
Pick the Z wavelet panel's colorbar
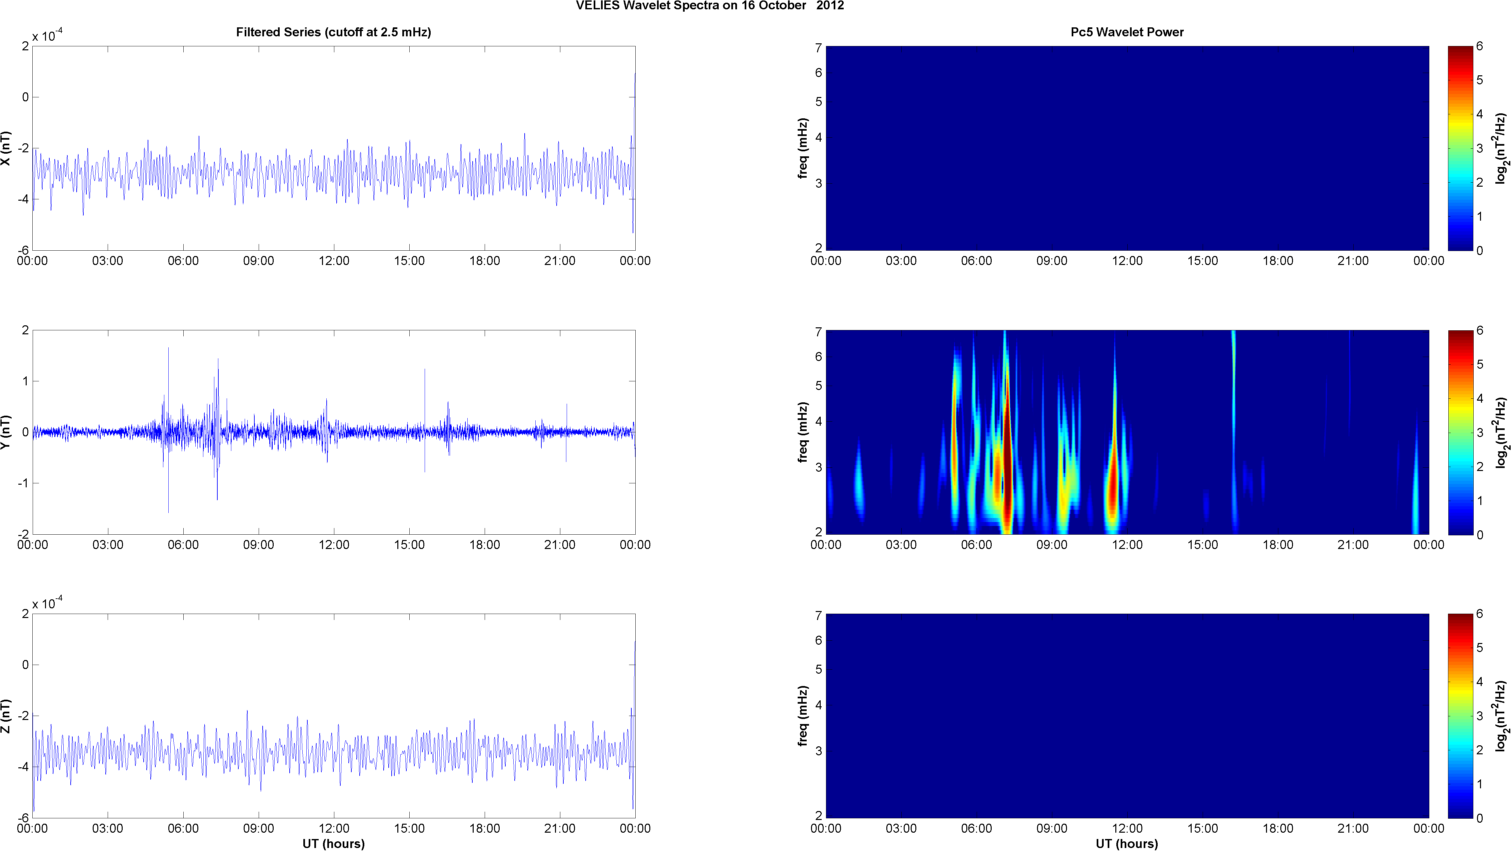[x=1460, y=716]
